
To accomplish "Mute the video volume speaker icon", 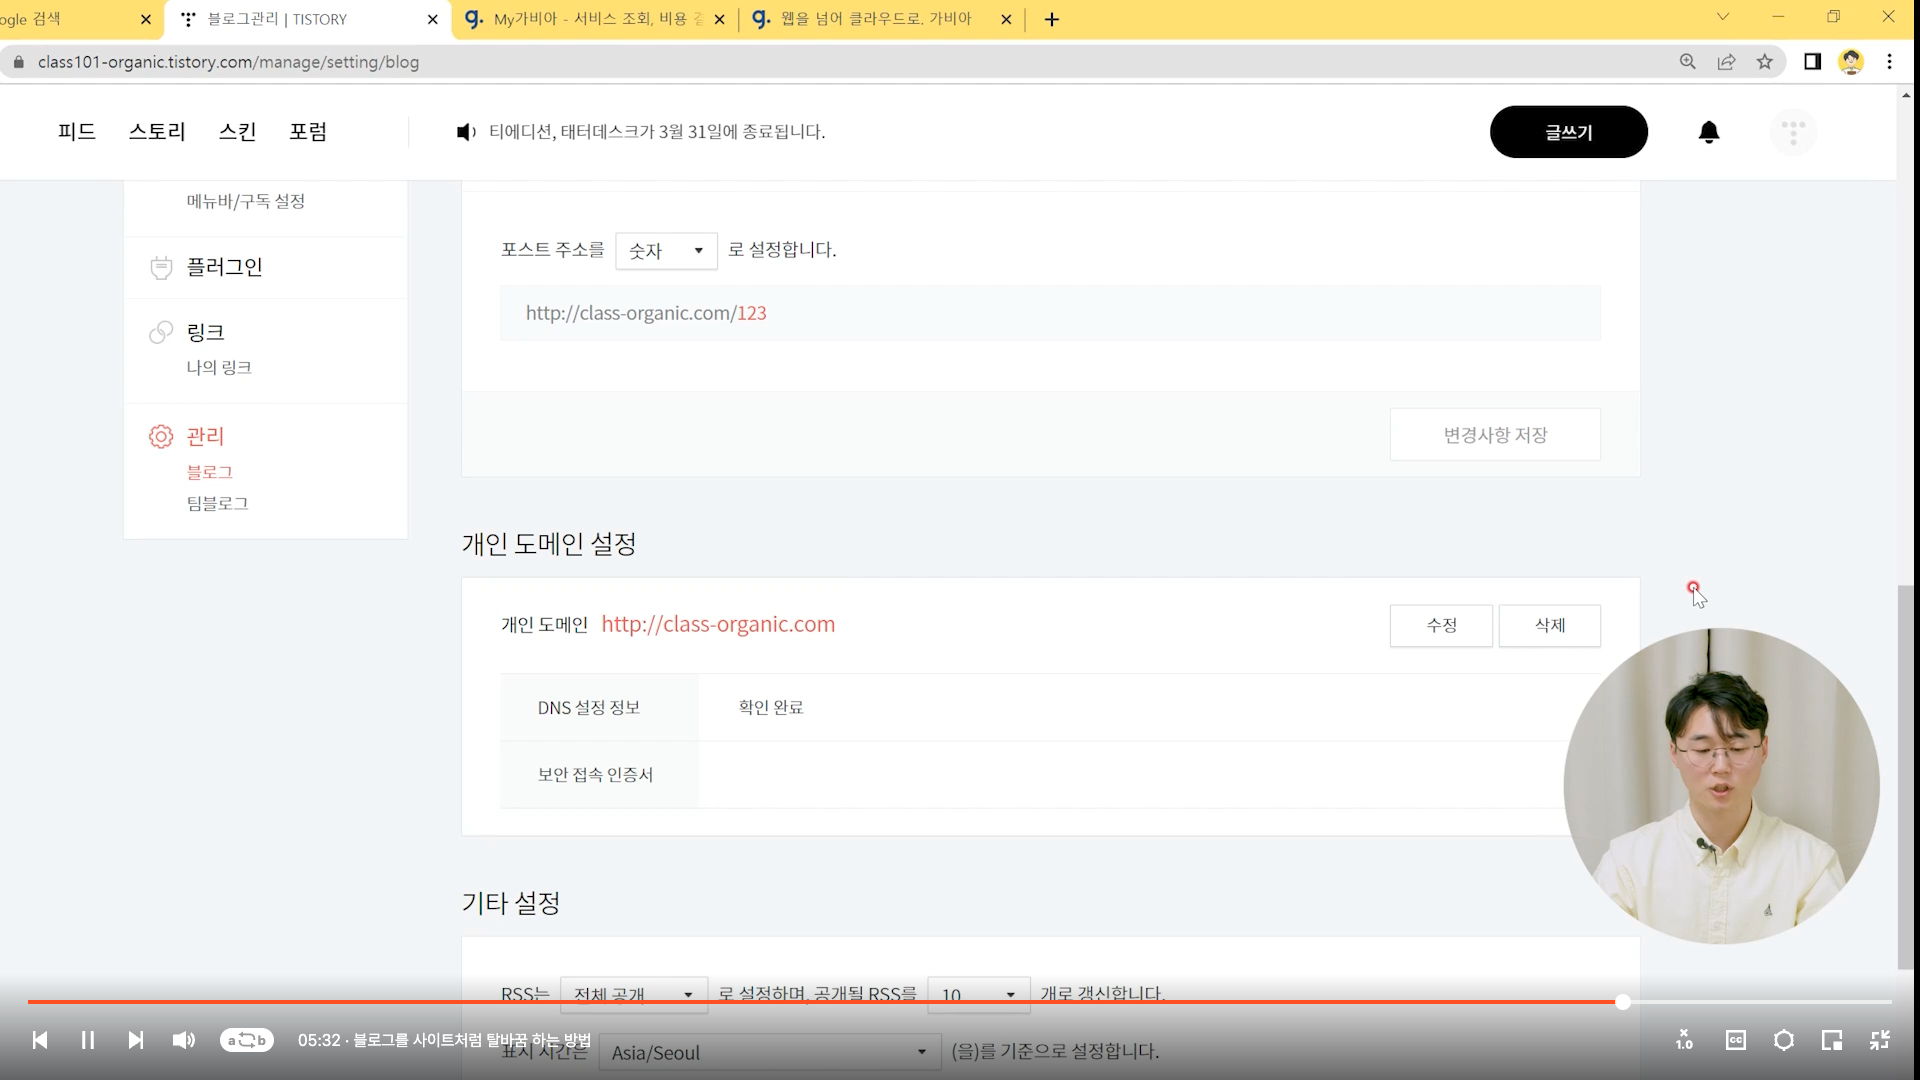I will coord(184,1040).
